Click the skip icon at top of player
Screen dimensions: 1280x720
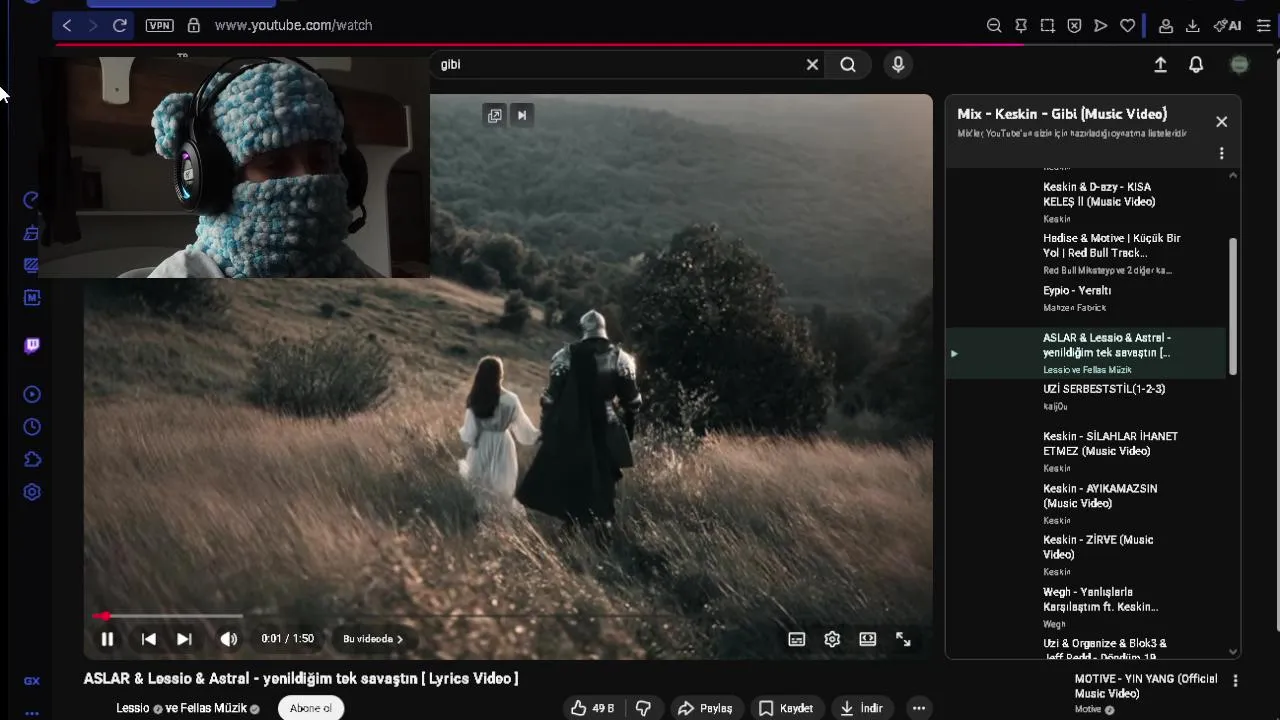521,115
